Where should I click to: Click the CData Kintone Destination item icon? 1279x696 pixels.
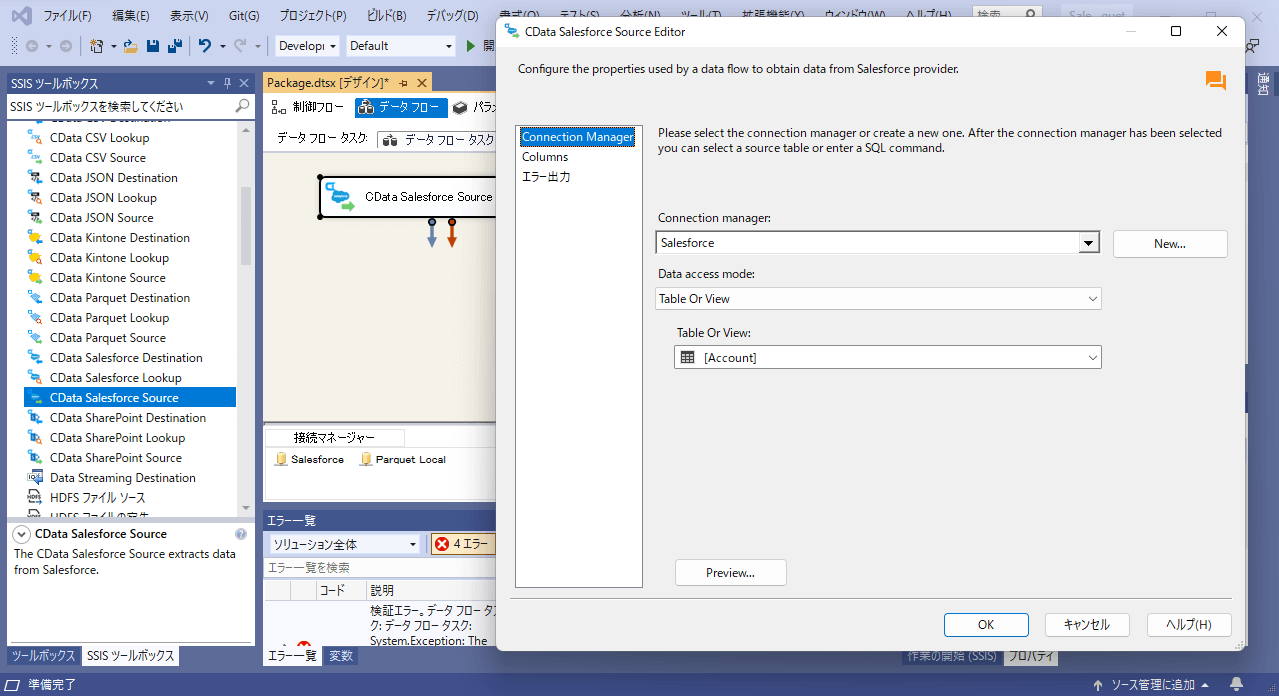point(35,238)
